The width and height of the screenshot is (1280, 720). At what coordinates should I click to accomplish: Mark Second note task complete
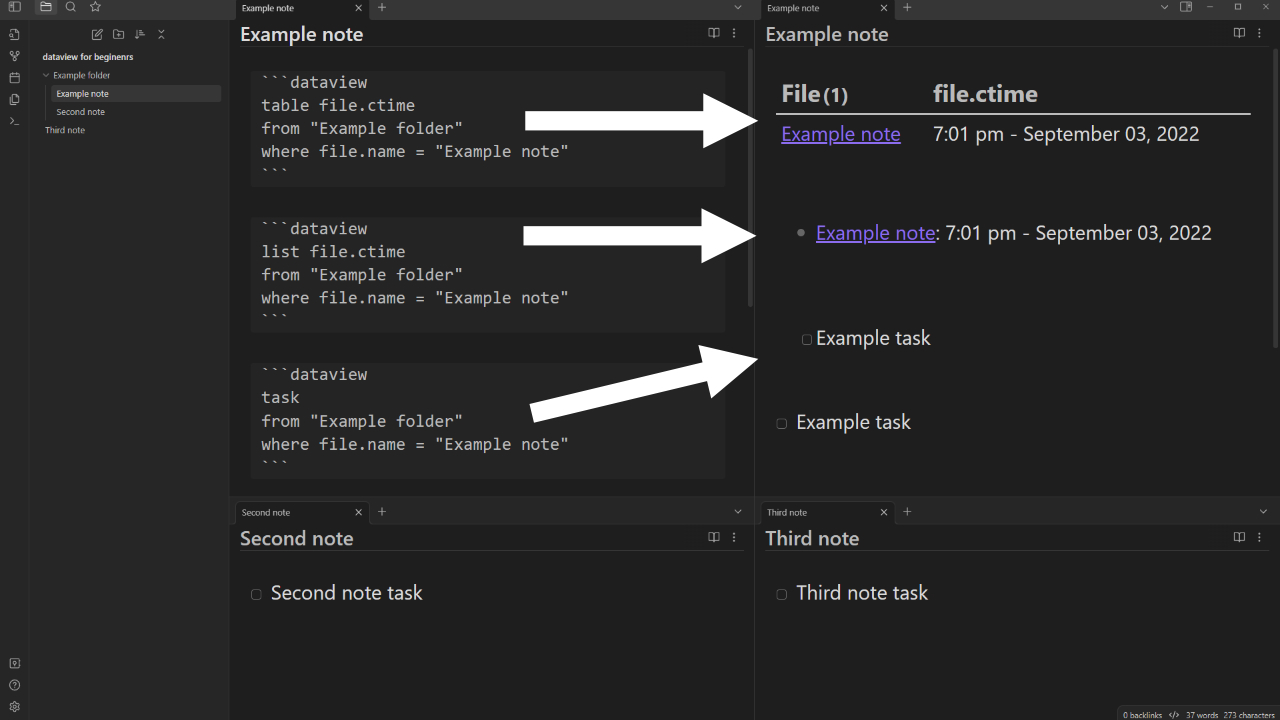point(256,594)
